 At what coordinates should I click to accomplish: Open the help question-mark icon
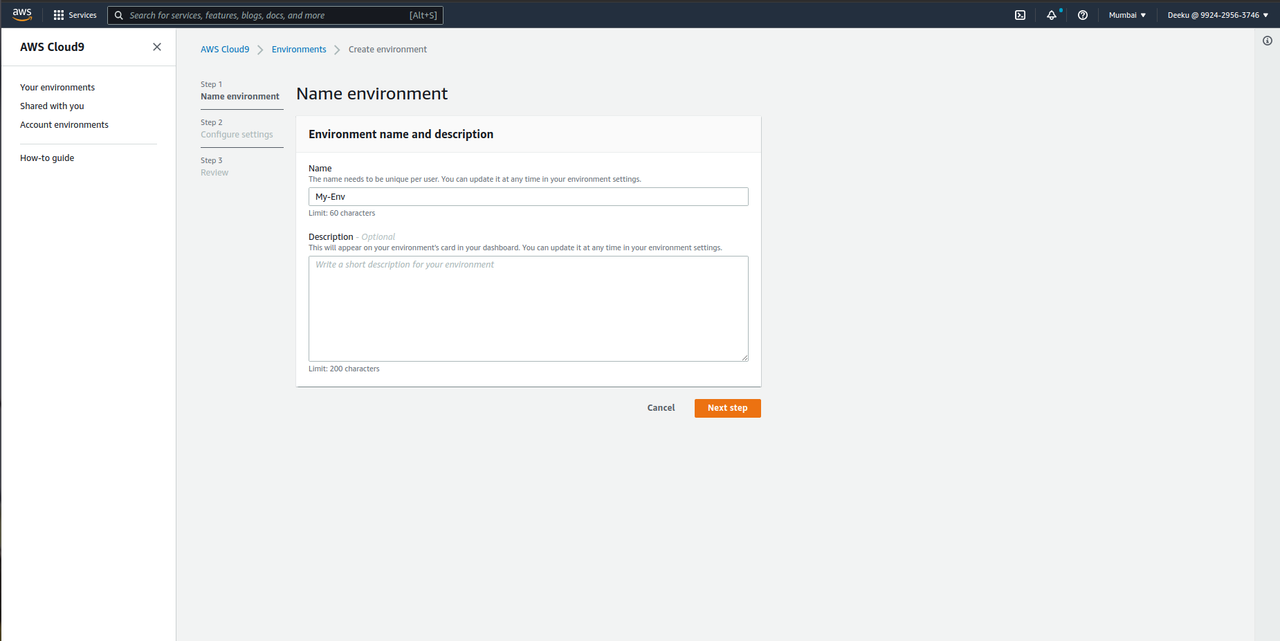pyautogui.click(x=1083, y=15)
